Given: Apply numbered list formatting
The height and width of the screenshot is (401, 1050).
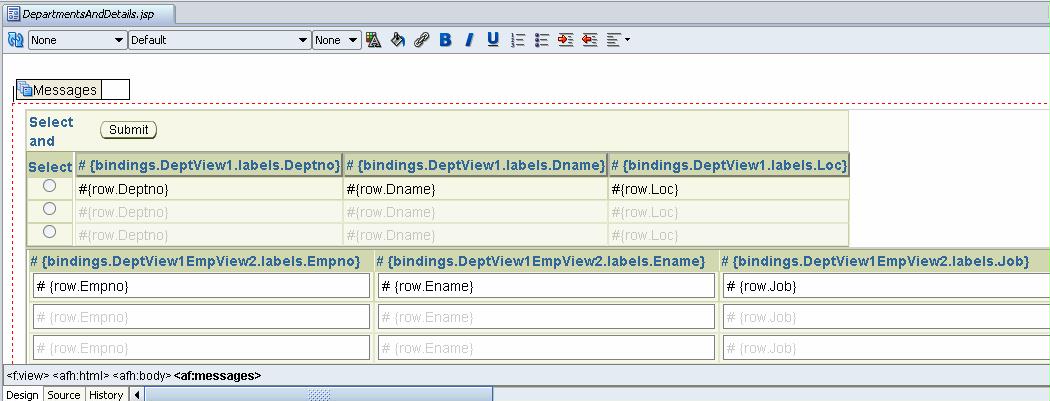Looking at the screenshot, I should [518, 40].
